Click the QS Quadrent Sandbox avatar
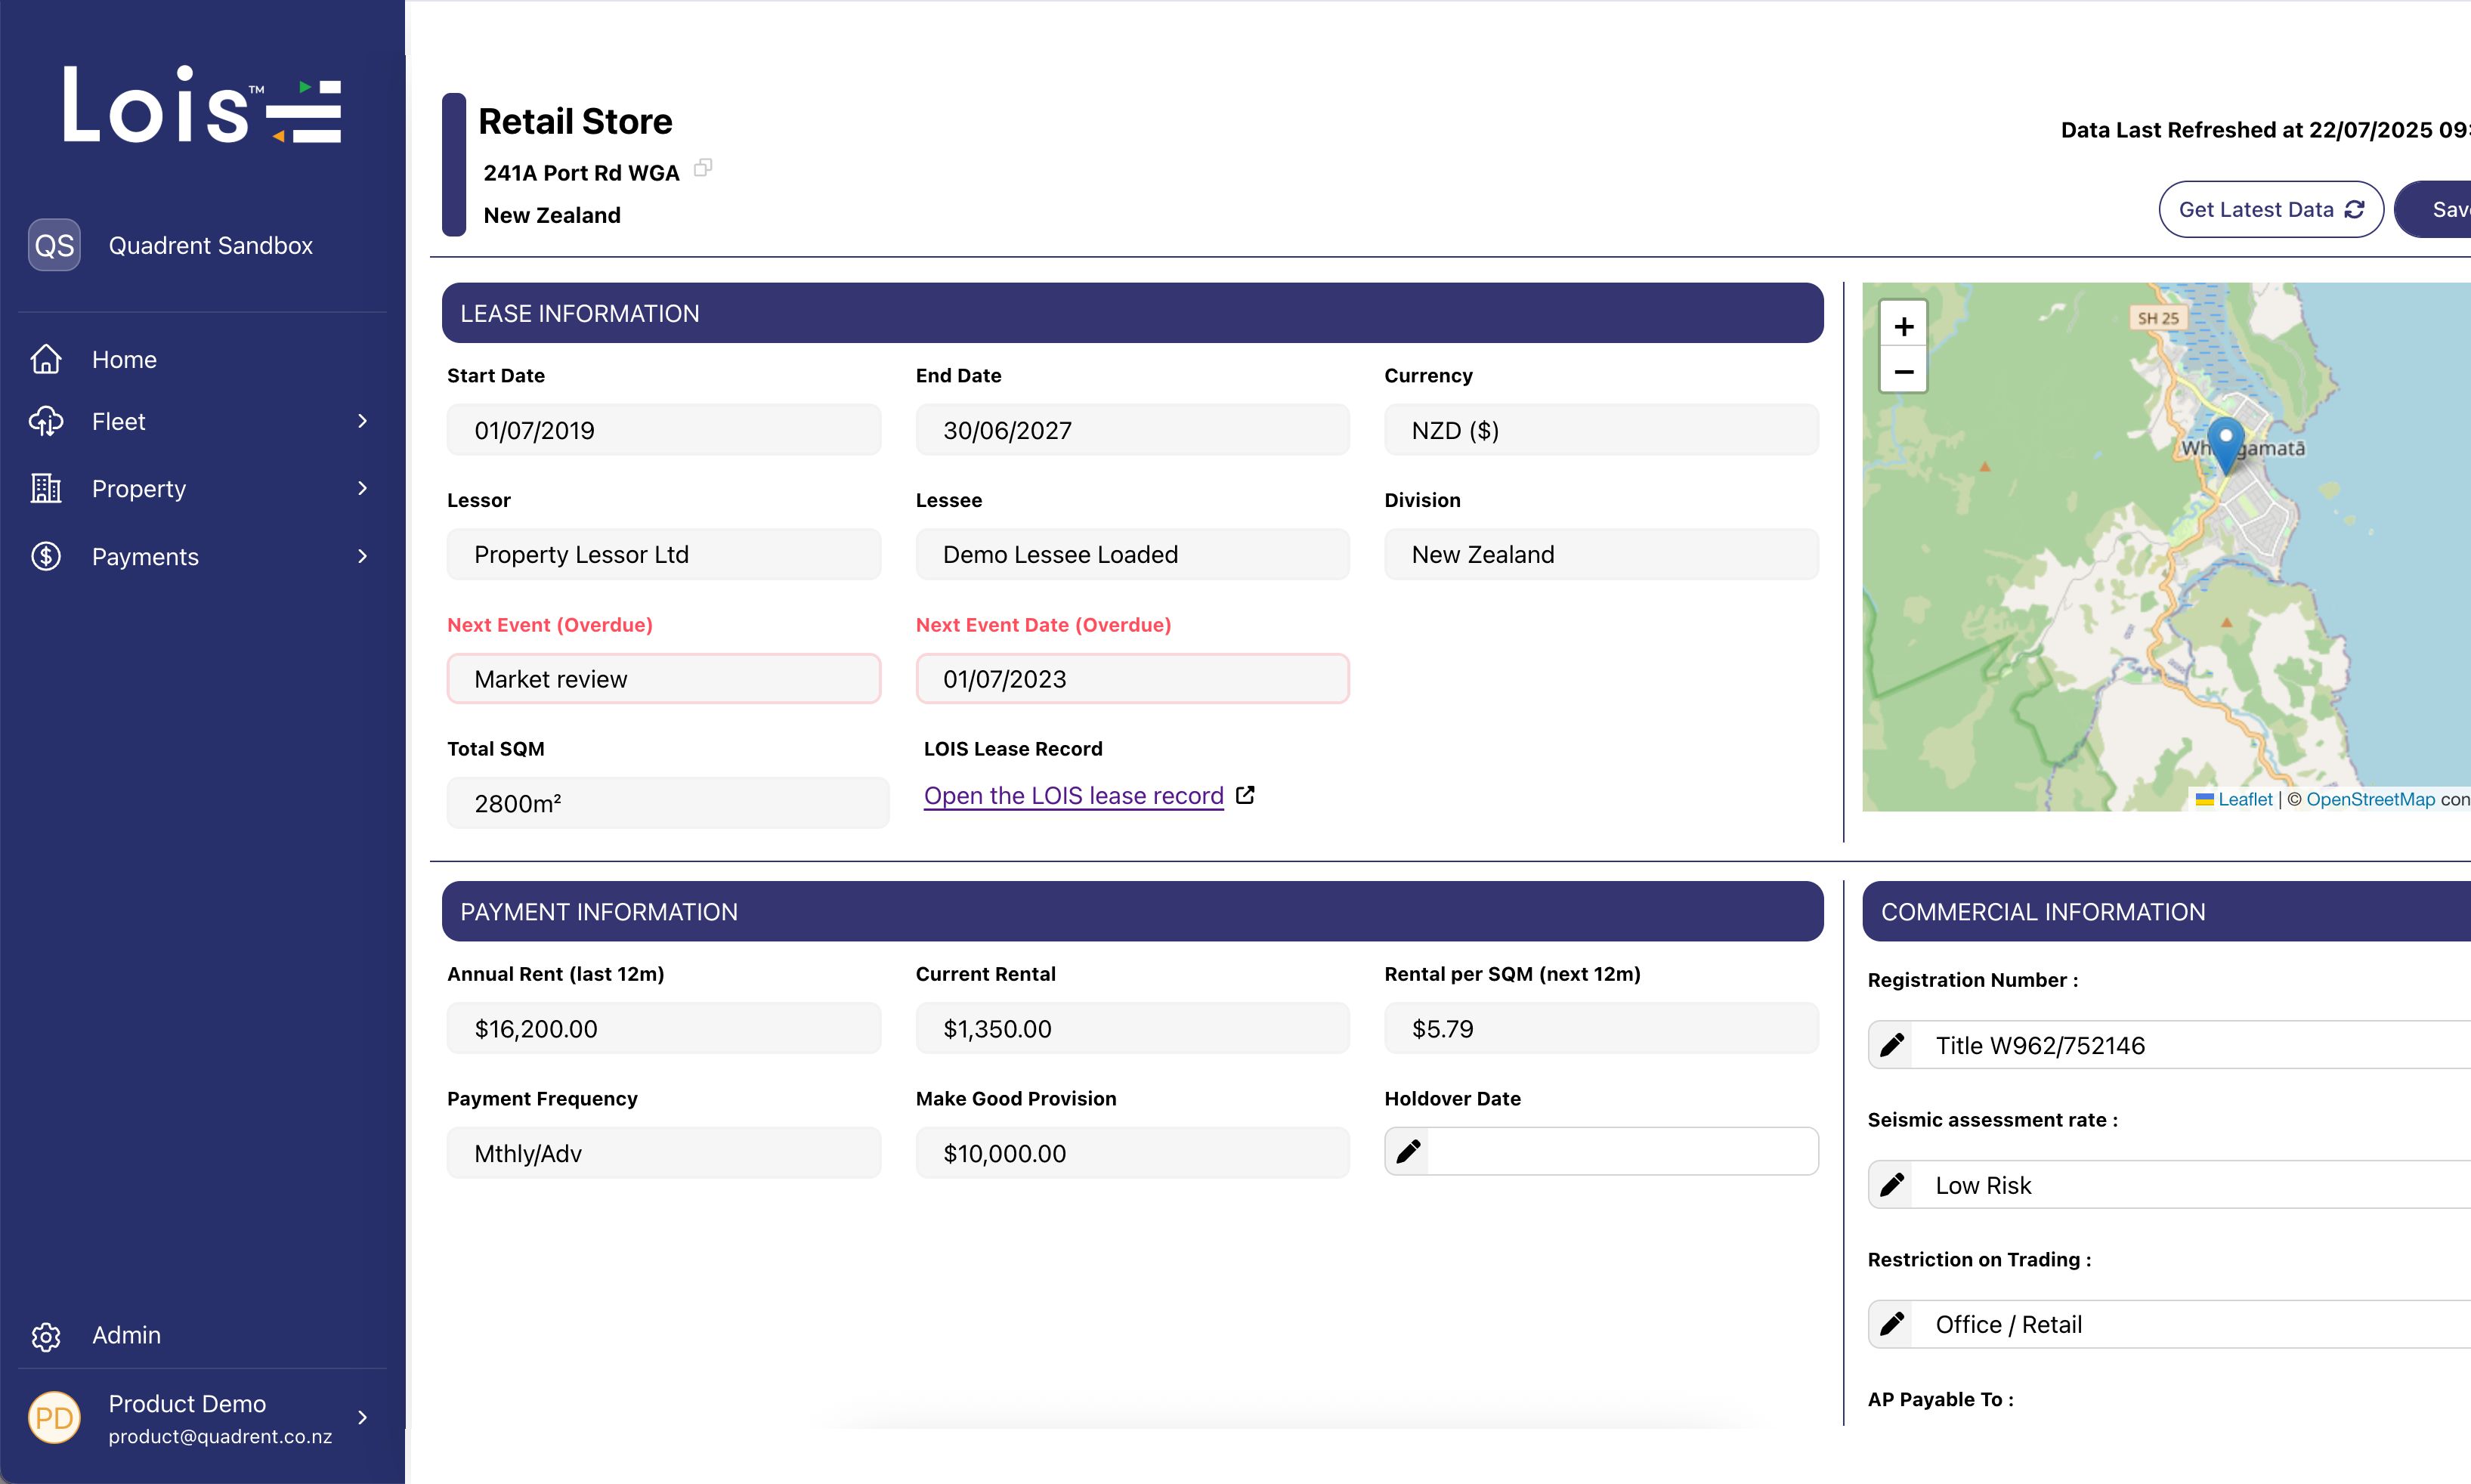 point(54,245)
